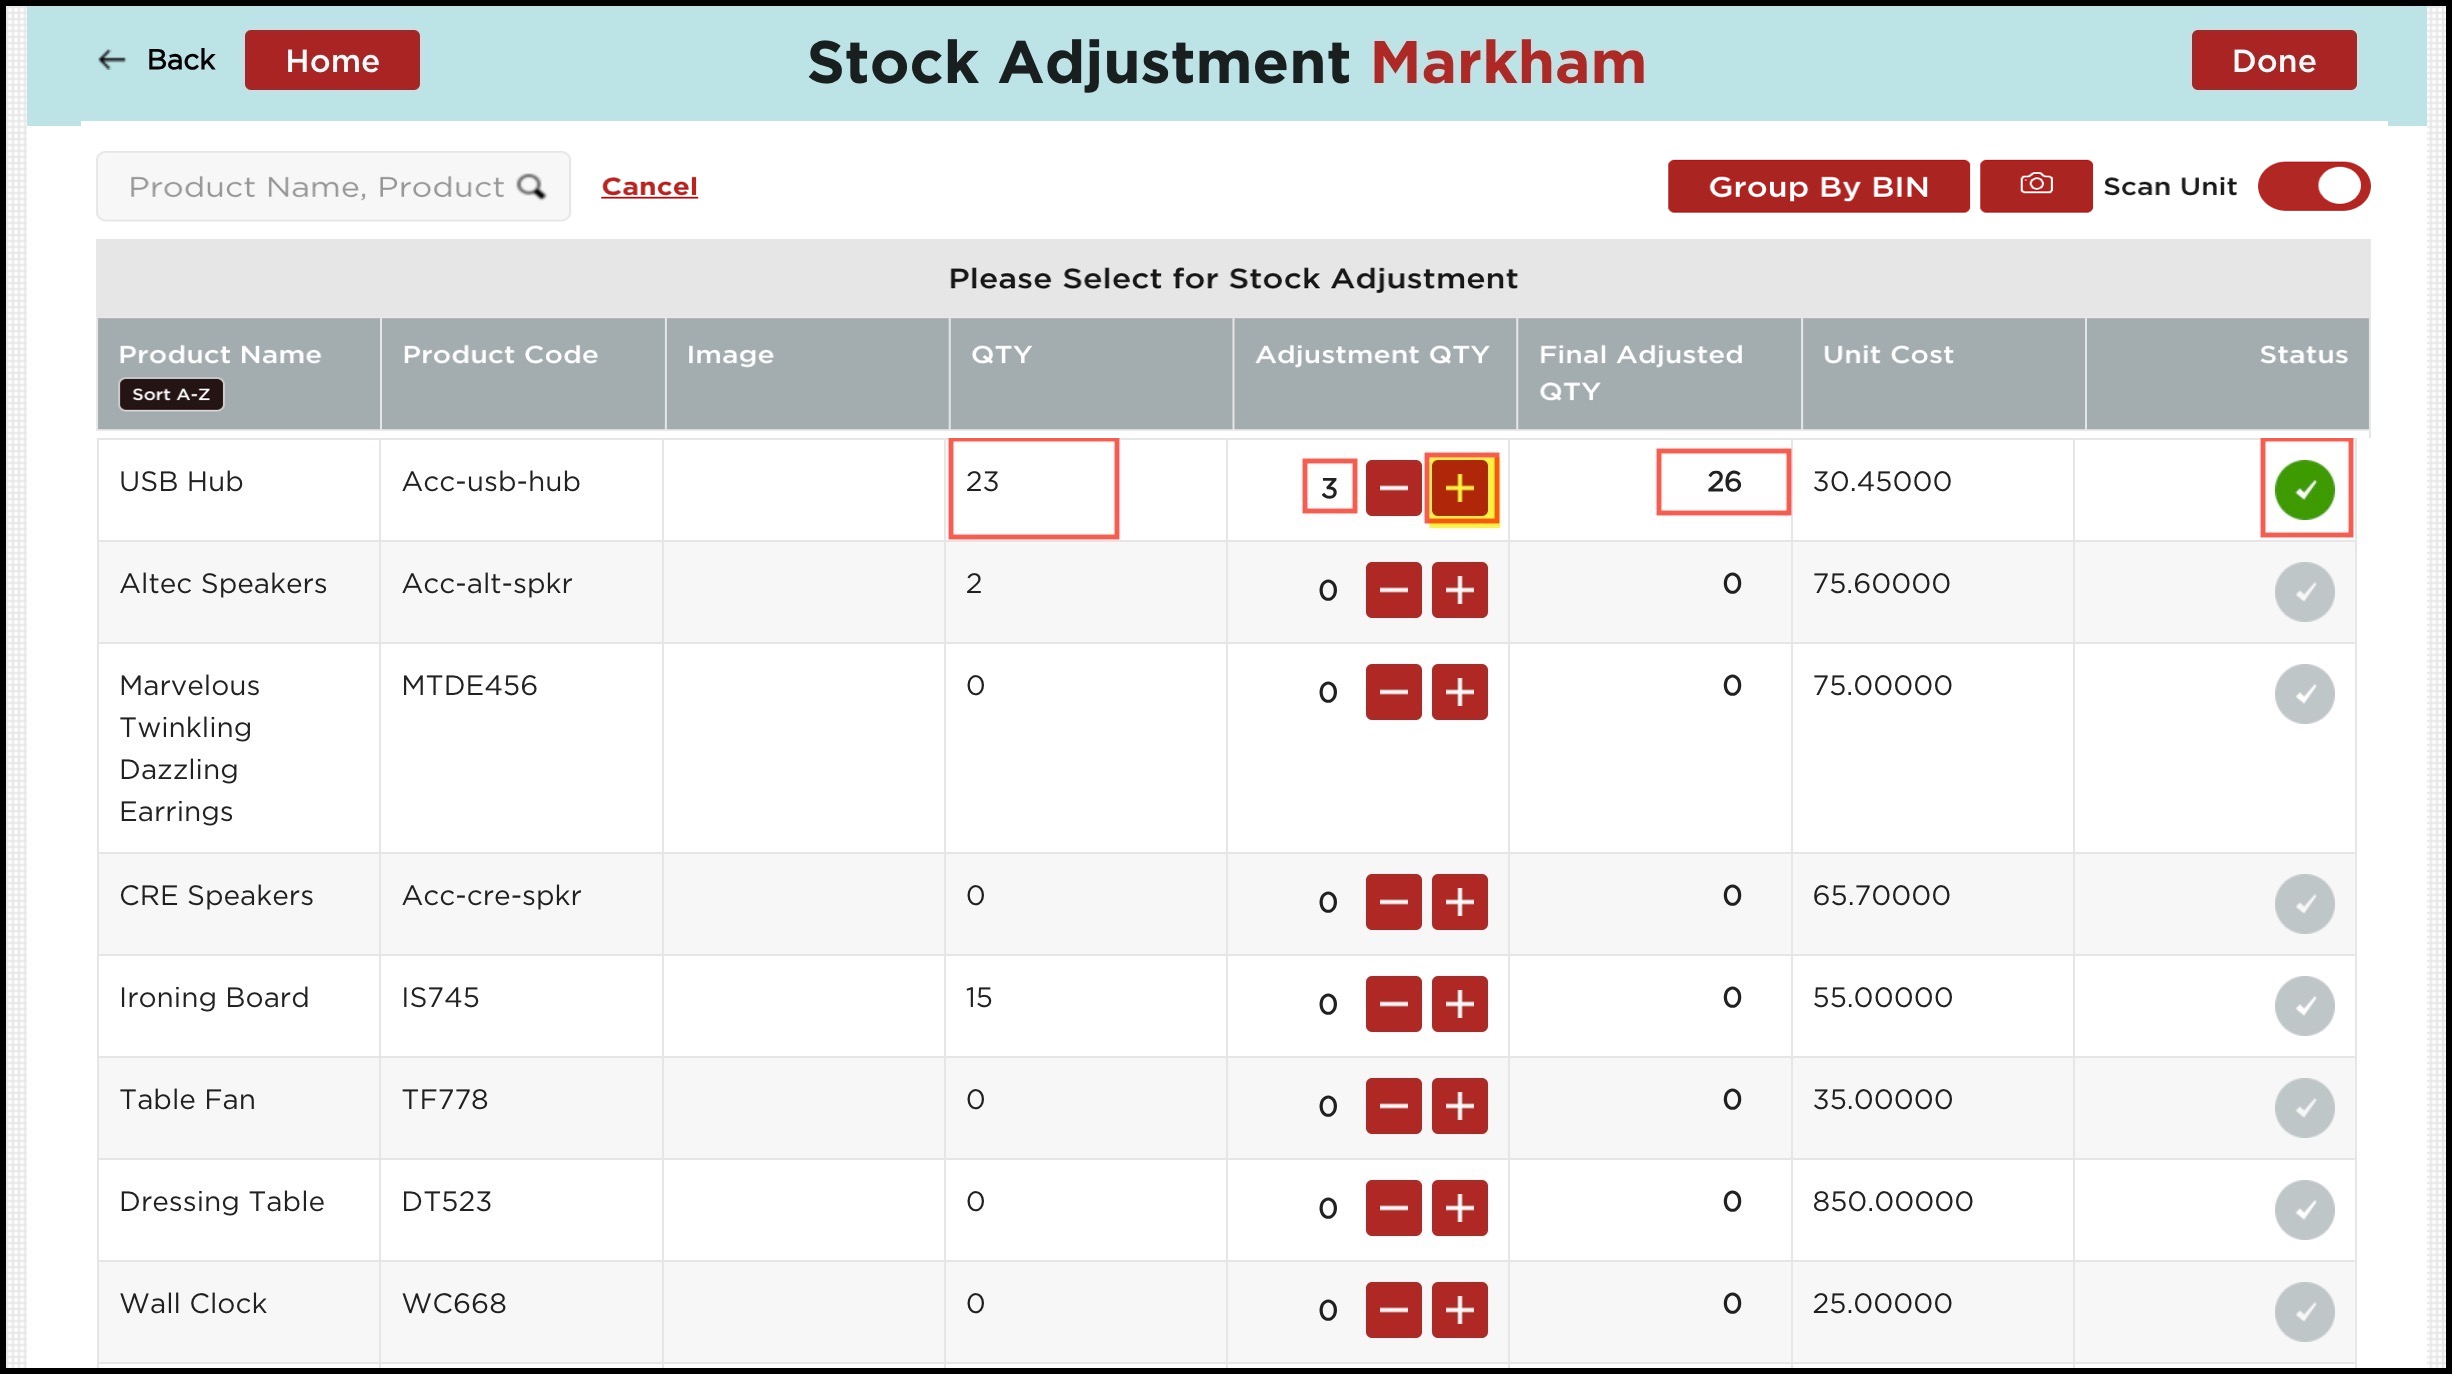Select Table Fan status checkmark
This screenshot has height=1374, width=2452.
pos(2304,1108)
